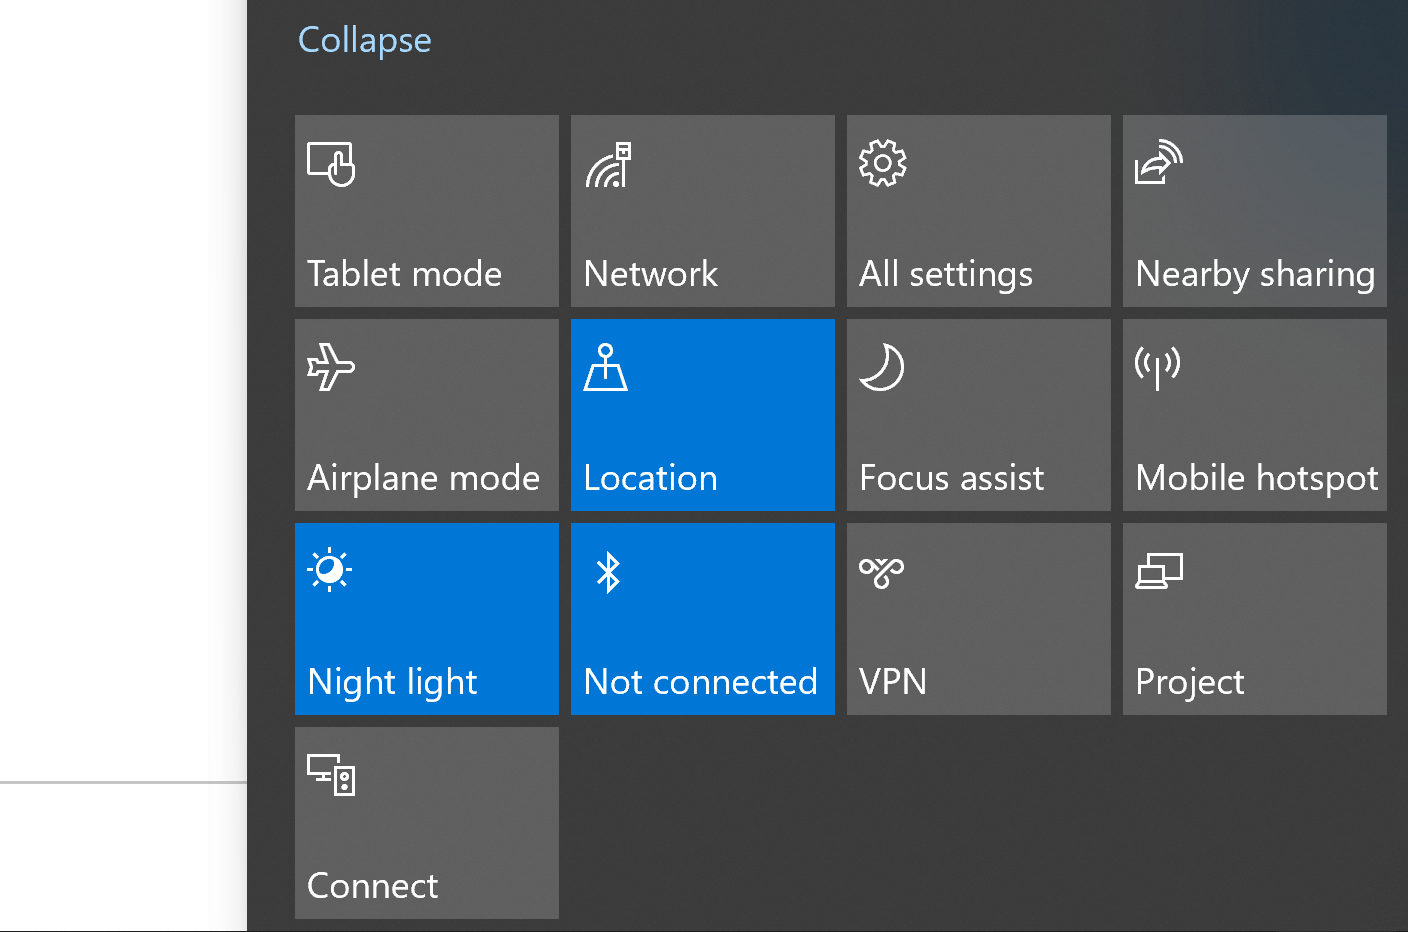1408x932 pixels.
Task: Click the 'Project' text label
Action: 1190,683
